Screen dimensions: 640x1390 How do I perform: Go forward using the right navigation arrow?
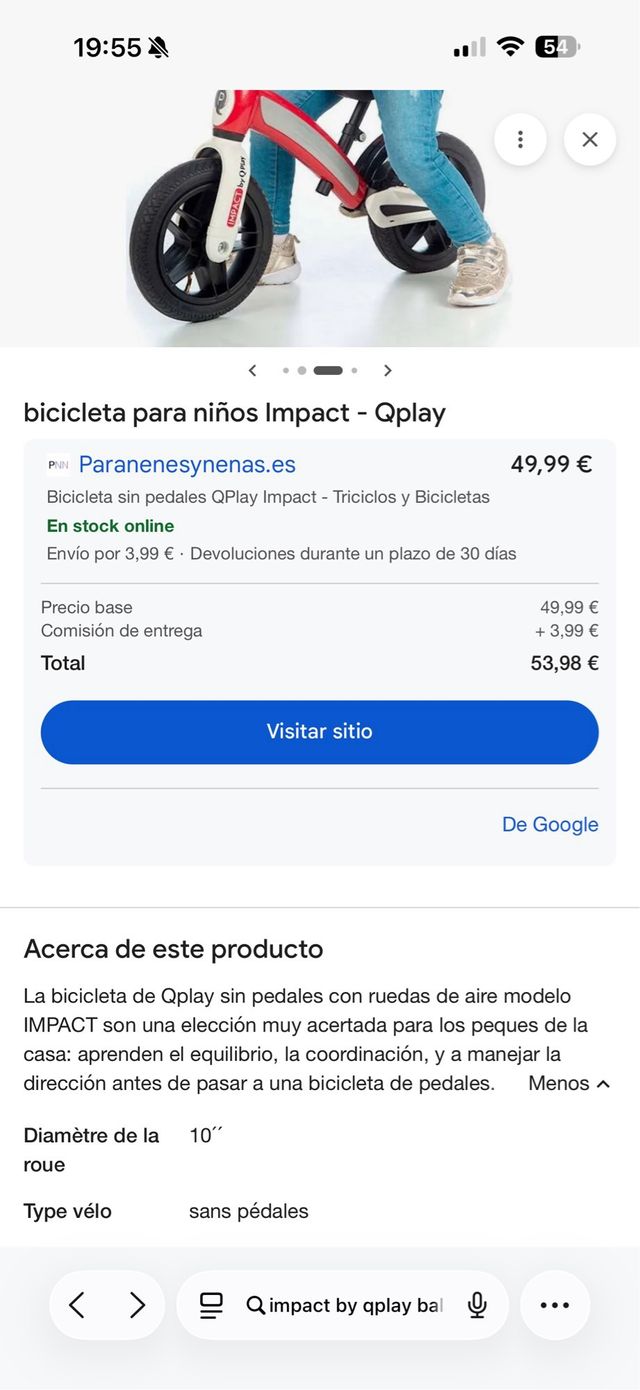pyautogui.click(x=137, y=1305)
